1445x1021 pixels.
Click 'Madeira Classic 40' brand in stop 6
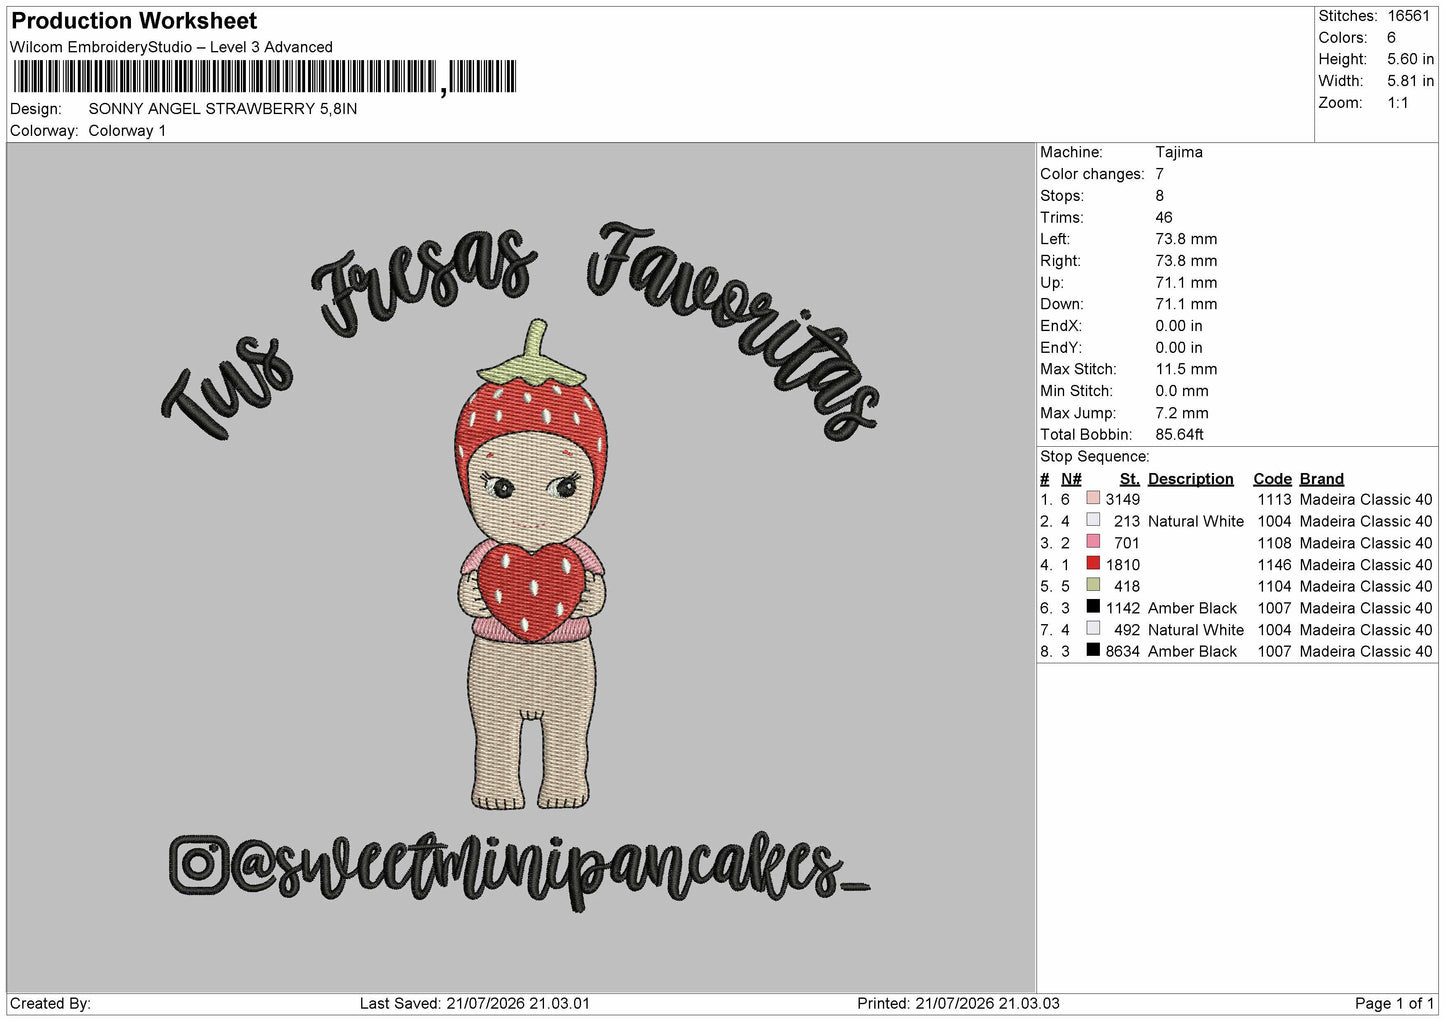point(1366,609)
